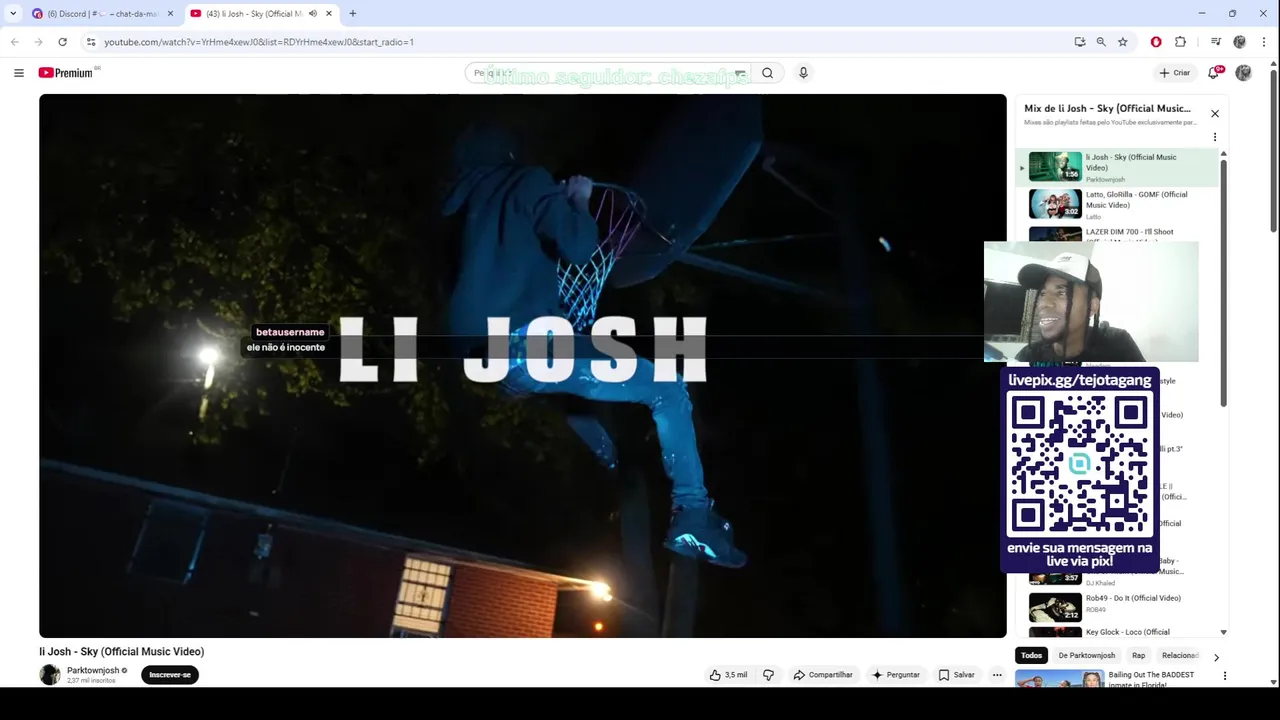
Task: Mute the YouTube tab via speaker icon
Action: [x=313, y=14]
